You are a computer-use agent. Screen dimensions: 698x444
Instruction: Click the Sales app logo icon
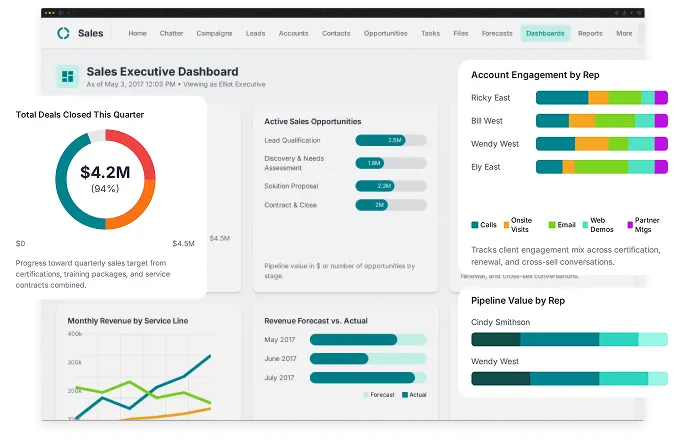[65, 33]
